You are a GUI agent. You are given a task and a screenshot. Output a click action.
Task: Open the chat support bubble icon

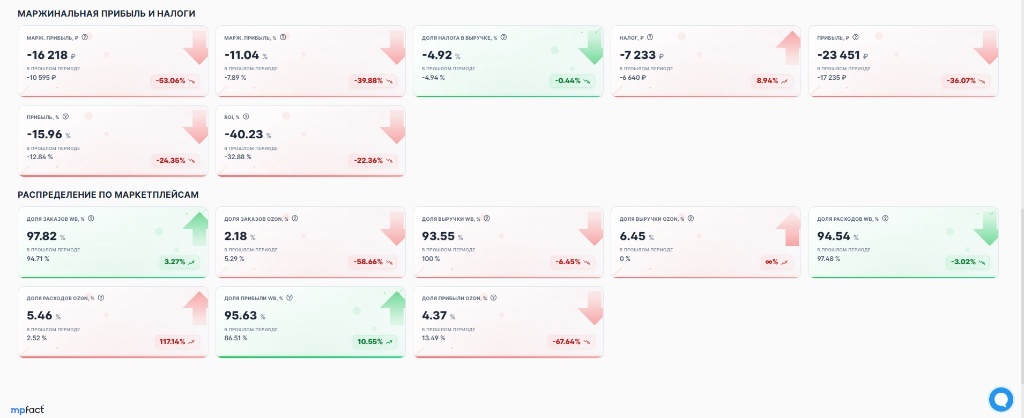1000,398
